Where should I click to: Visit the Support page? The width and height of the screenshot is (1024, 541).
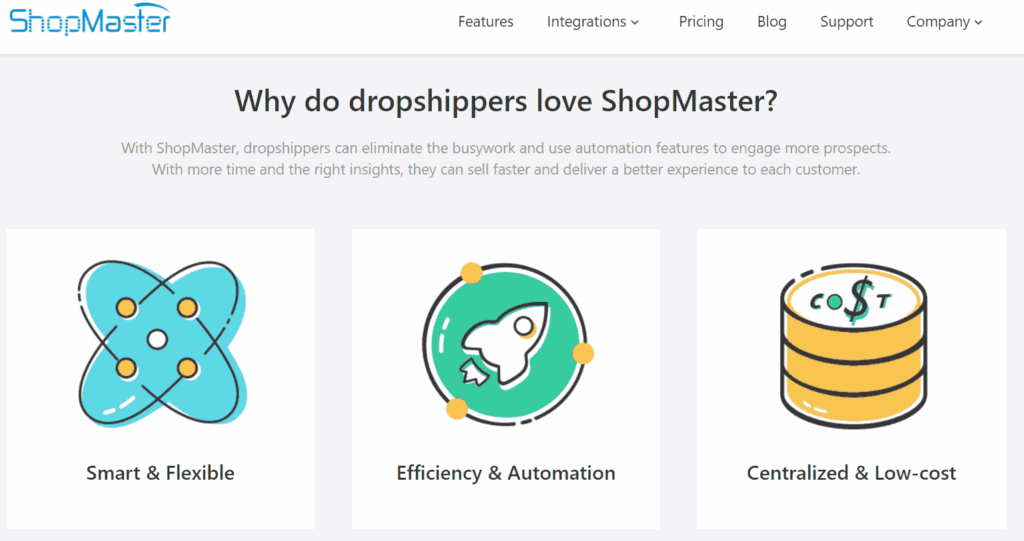click(x=846, y=22)
